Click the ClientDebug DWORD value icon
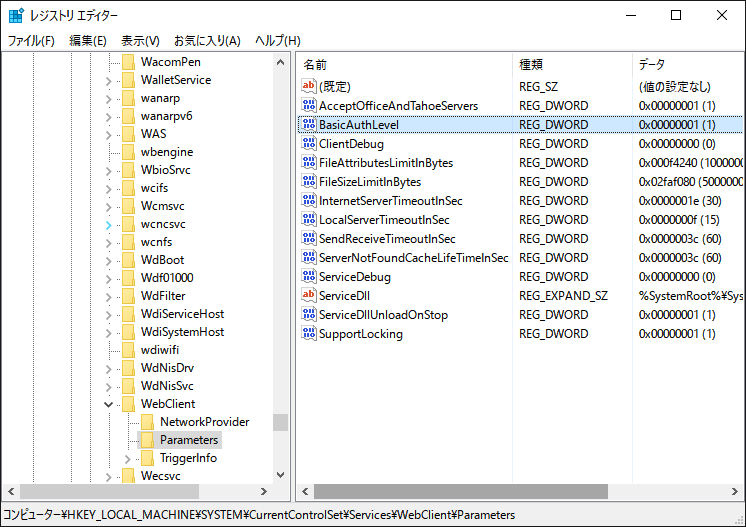This screenshot has height=527, width=746. (x=309, y=144)
